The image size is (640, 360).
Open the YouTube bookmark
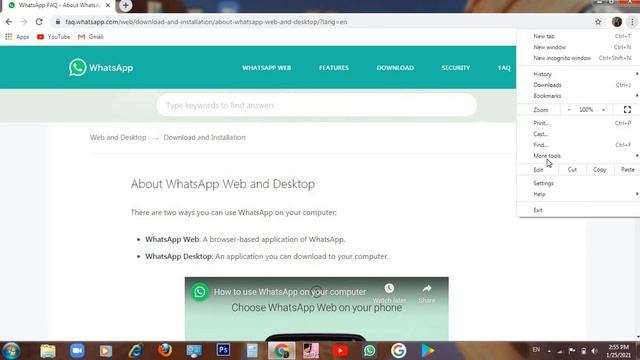[x=53, y=37]
